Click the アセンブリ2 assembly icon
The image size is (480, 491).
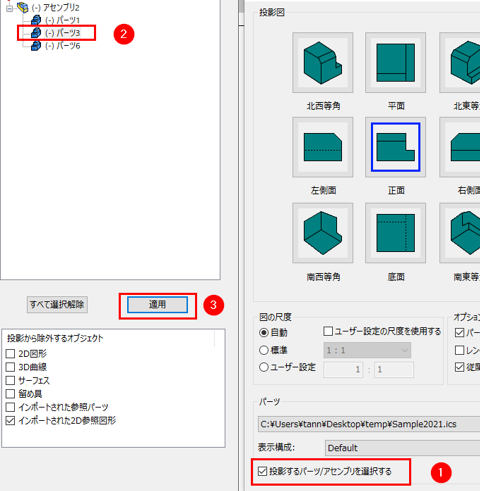[x=22, y=7]
